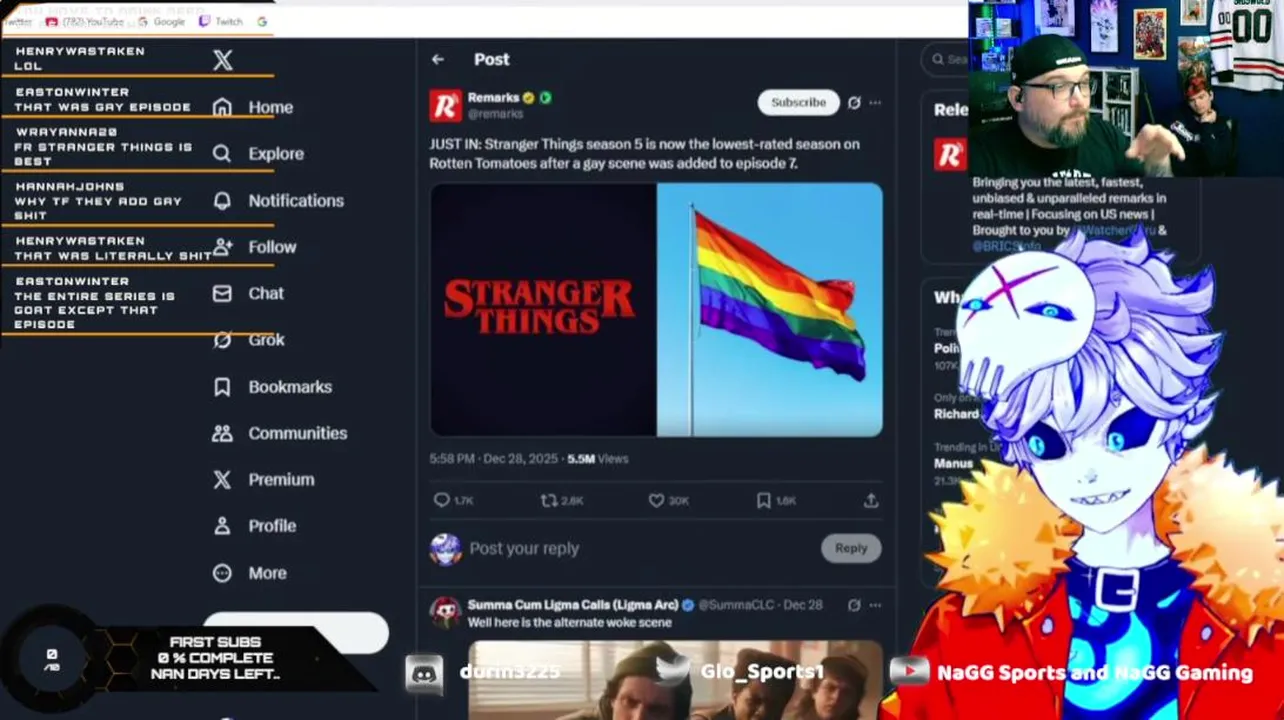Open the Twitch browser bookmark
The width and height of the screenshot is (1284, 720).
[221, 21]
